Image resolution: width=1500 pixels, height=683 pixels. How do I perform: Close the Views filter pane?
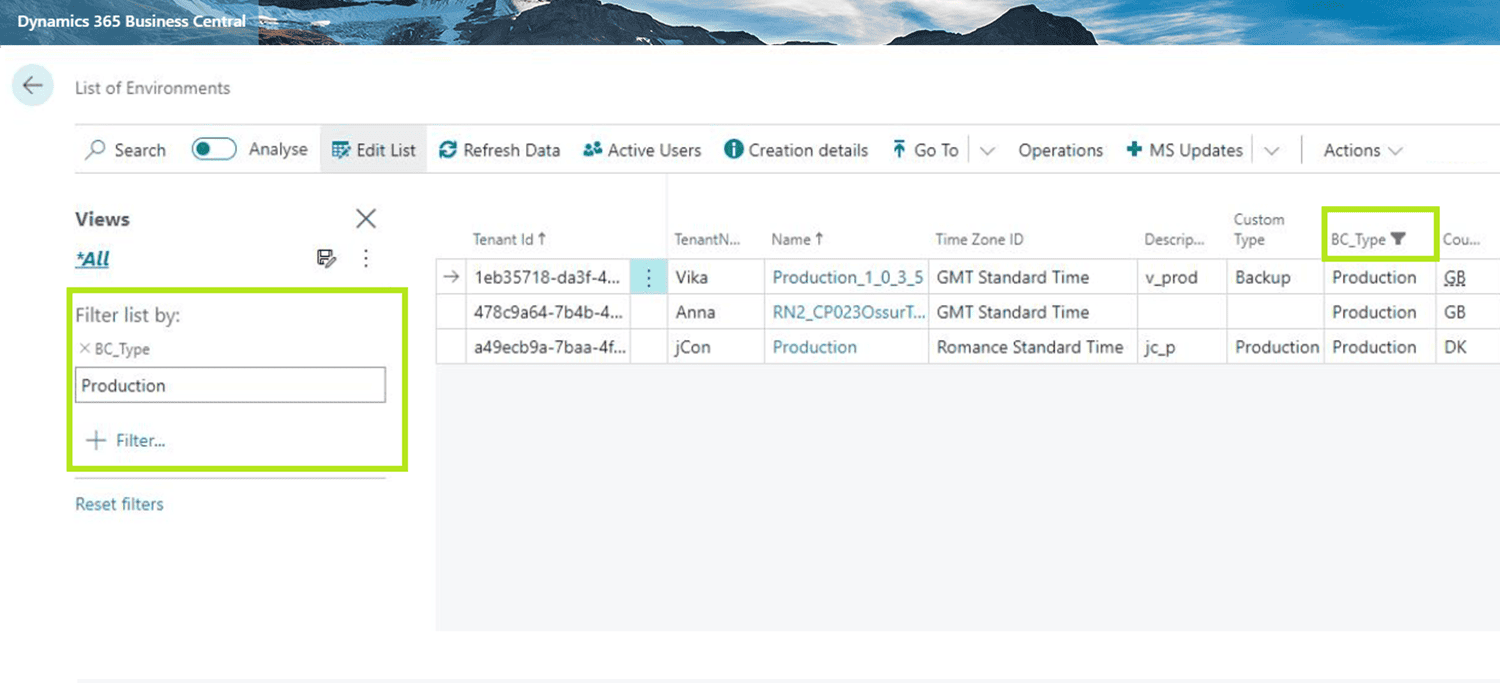pos(366,219)
